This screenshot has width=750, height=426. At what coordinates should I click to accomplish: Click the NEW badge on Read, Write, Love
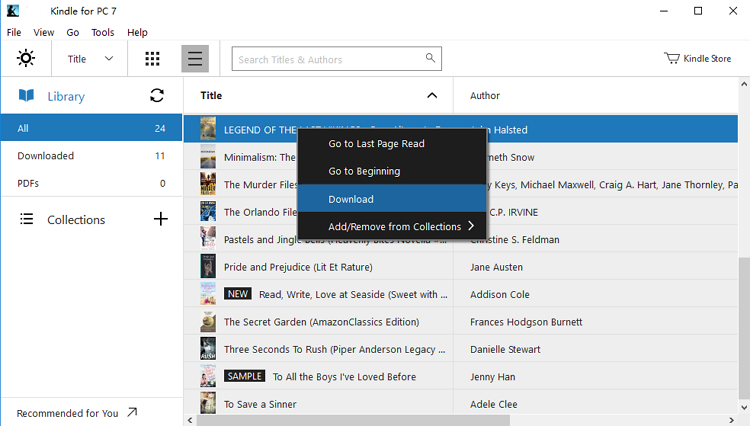pos(238,294)
